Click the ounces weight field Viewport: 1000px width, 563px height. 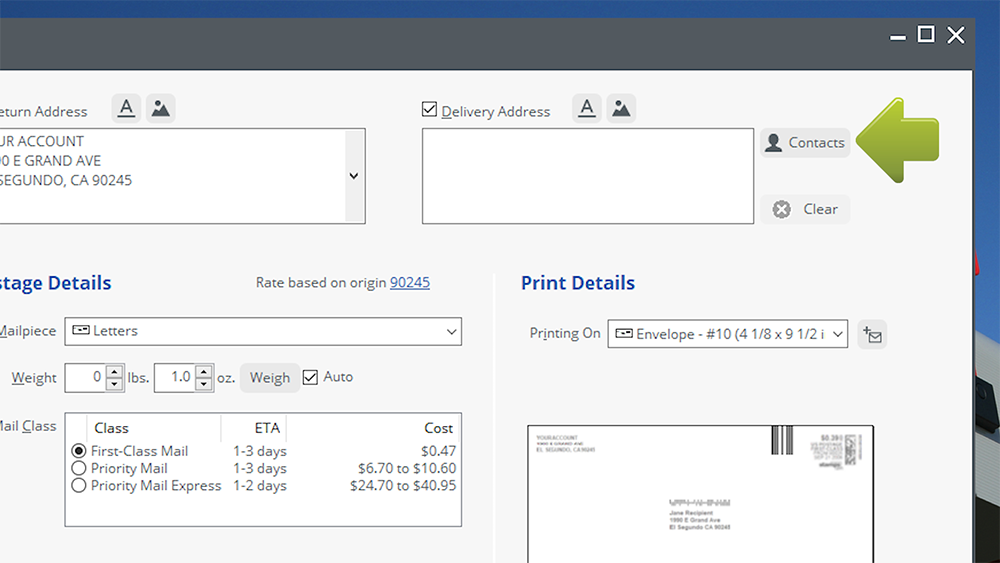(x=173, y=377)
